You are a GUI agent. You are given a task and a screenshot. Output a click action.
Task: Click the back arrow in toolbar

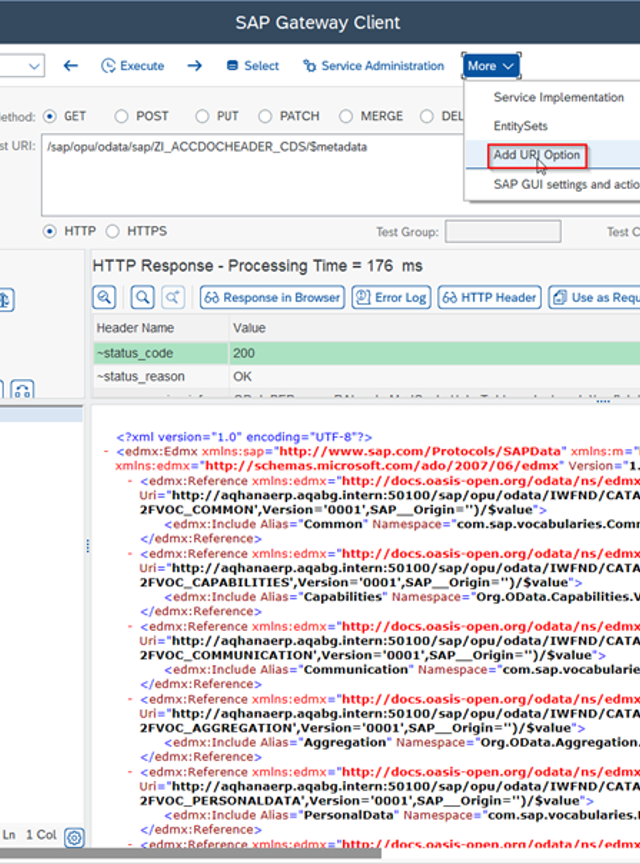click(71, 66)
